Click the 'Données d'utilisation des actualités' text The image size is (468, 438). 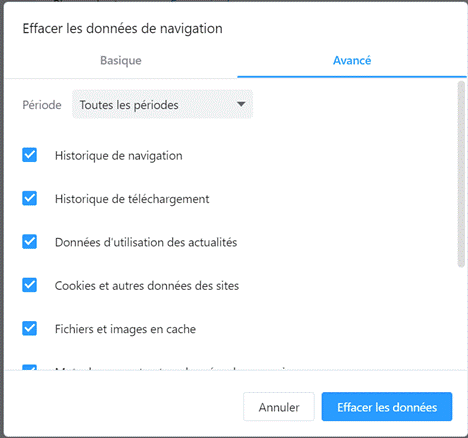(x=146, y=242)
